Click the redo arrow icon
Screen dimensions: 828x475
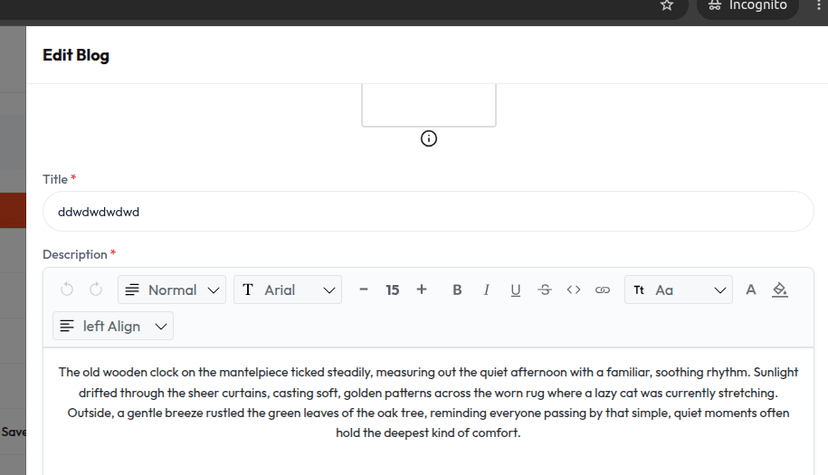96,289
